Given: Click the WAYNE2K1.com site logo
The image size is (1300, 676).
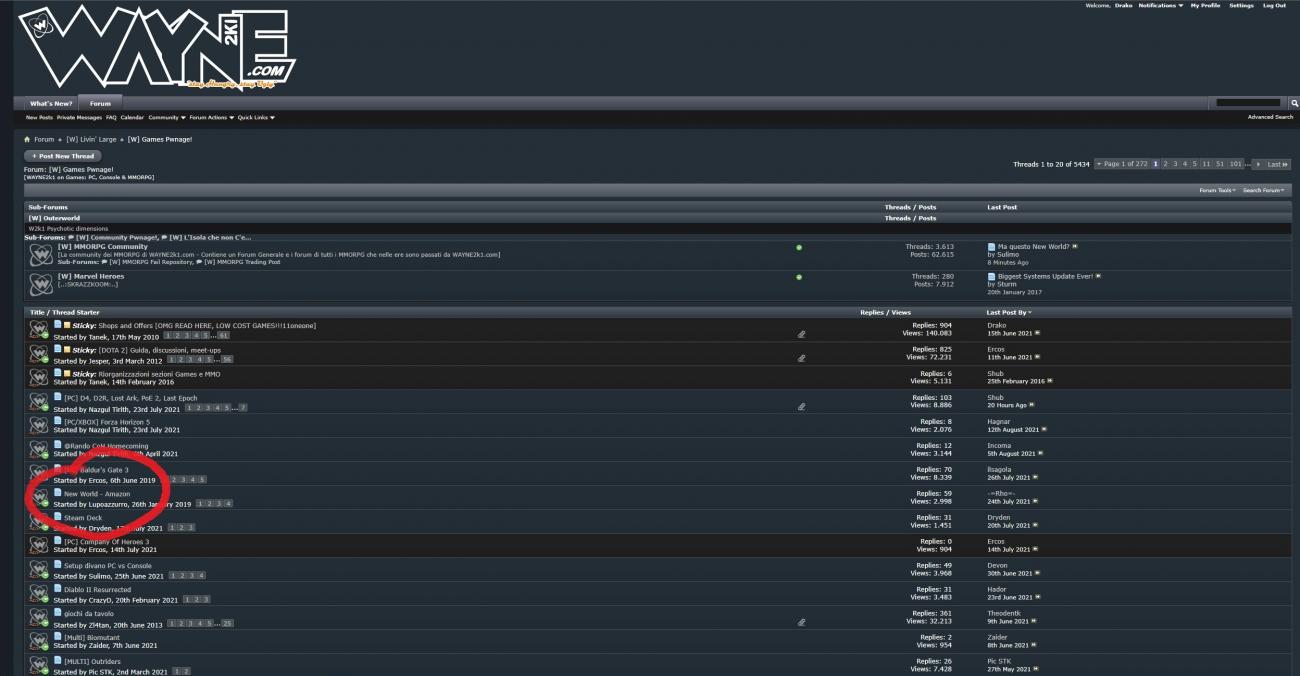Looking at the screenshot, I should tap(156, 49).
